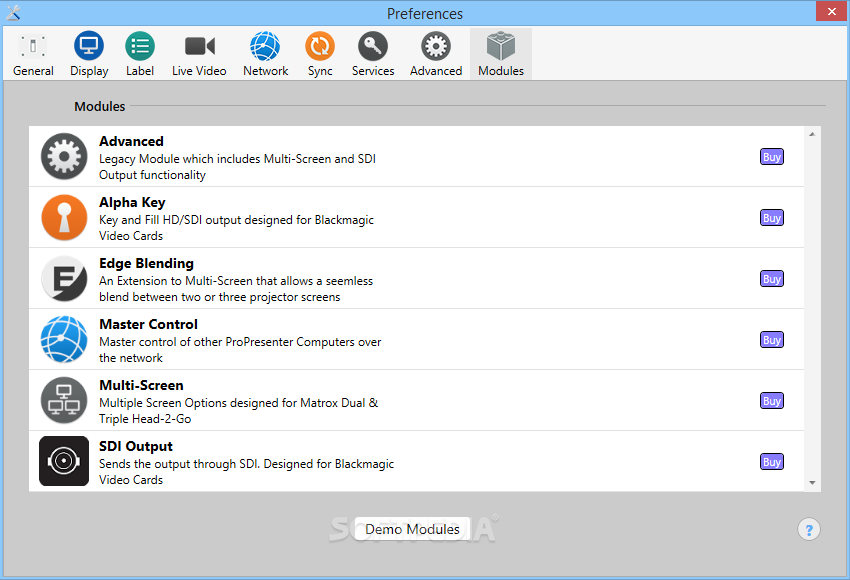This screenshot has width=850, height=580.
Task: Open the Display monitor icon
Action: click(89, 46)
